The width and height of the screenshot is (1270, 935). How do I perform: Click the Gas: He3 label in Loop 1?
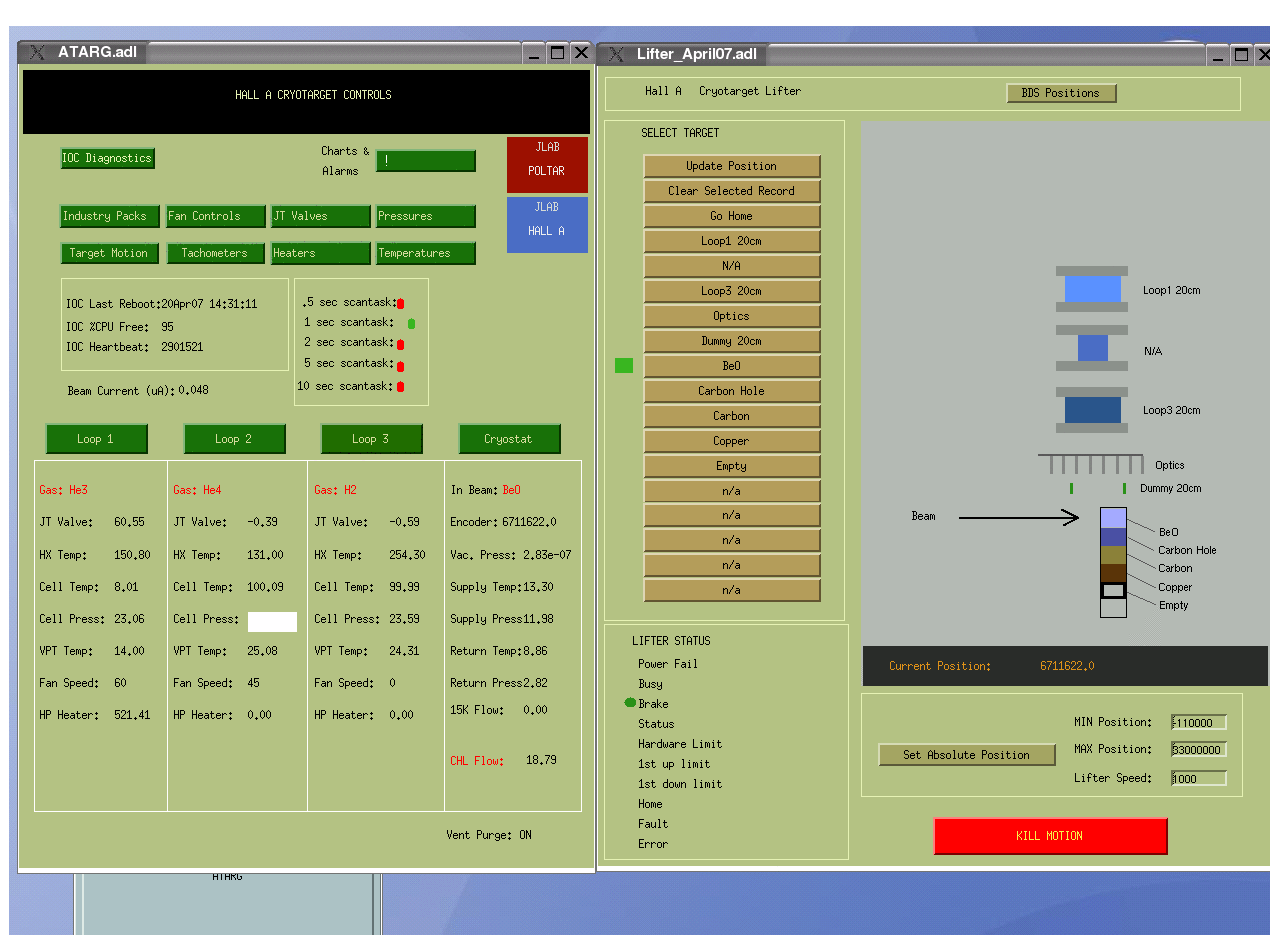pos(64,490)
